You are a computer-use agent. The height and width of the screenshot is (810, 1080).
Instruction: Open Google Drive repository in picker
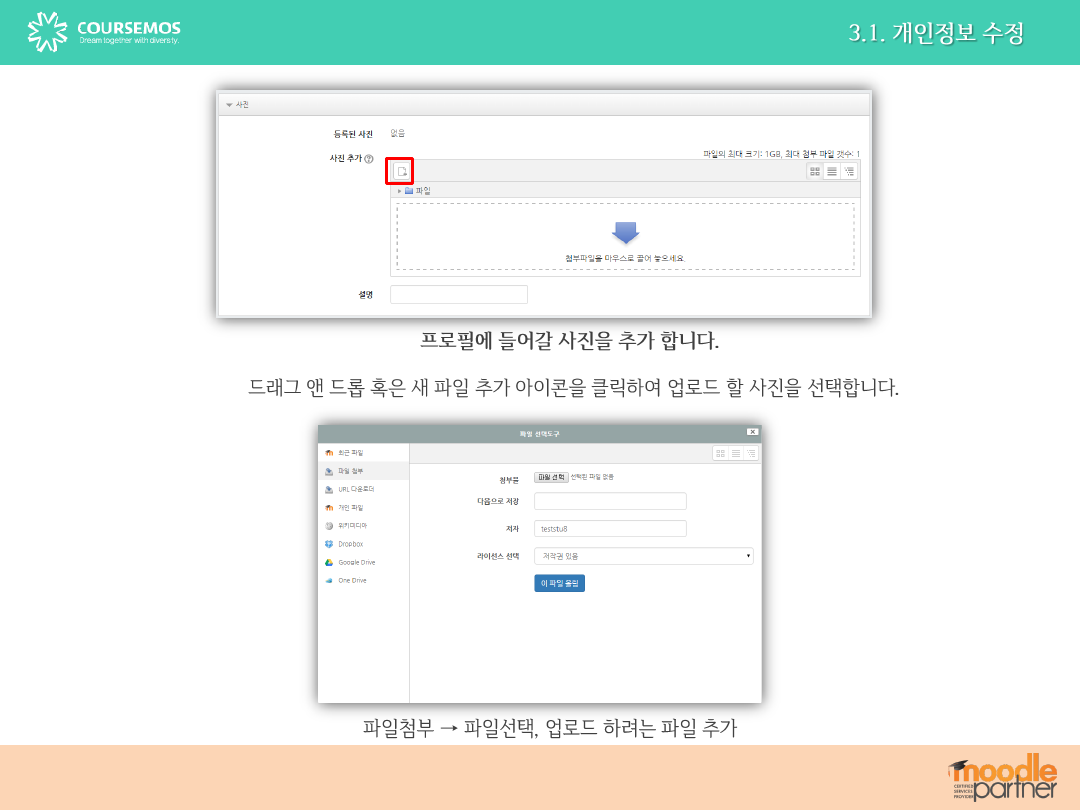[356, 562]
